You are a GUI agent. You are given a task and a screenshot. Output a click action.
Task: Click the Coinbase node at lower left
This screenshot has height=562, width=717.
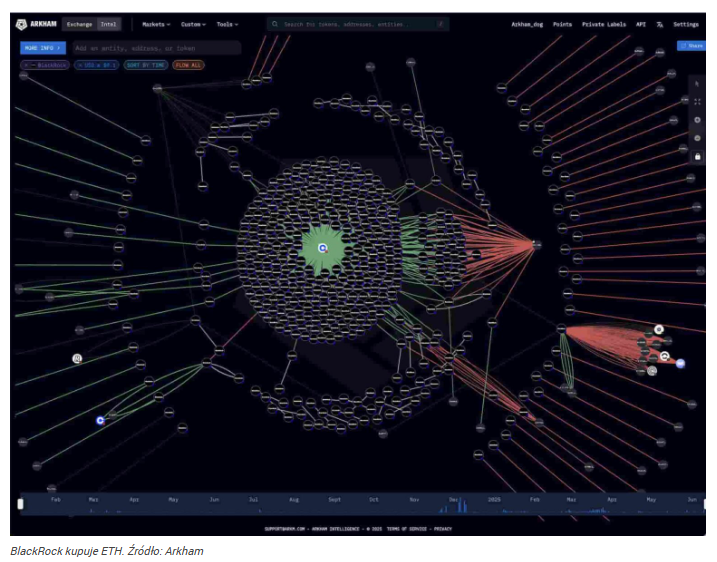coord(101,420)
